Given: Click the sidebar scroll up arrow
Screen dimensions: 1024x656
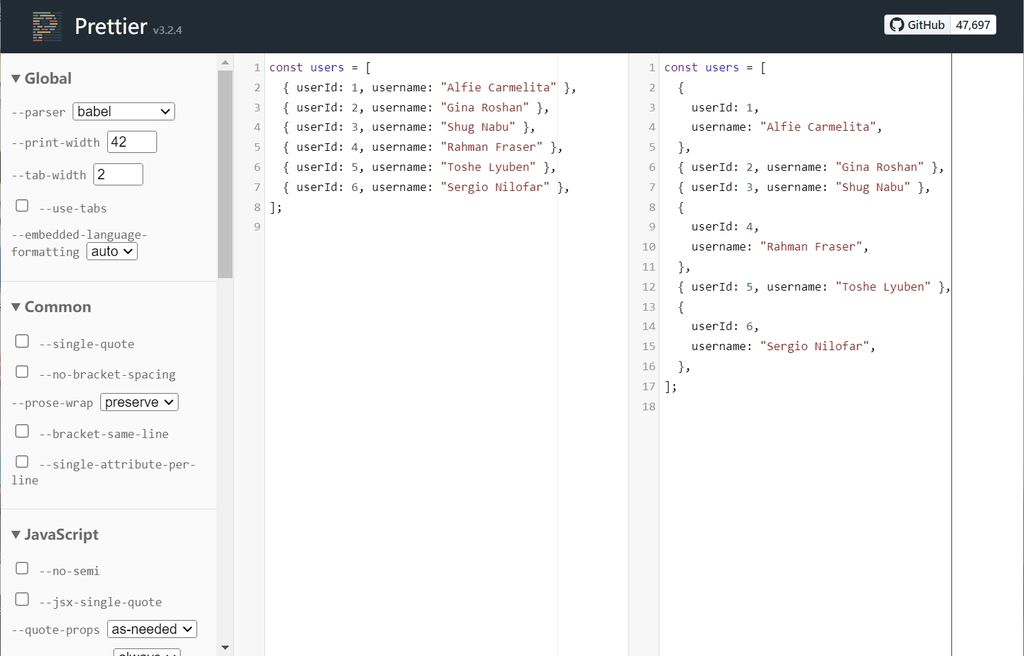Looking at the screenshot, I should pos(225,63).
